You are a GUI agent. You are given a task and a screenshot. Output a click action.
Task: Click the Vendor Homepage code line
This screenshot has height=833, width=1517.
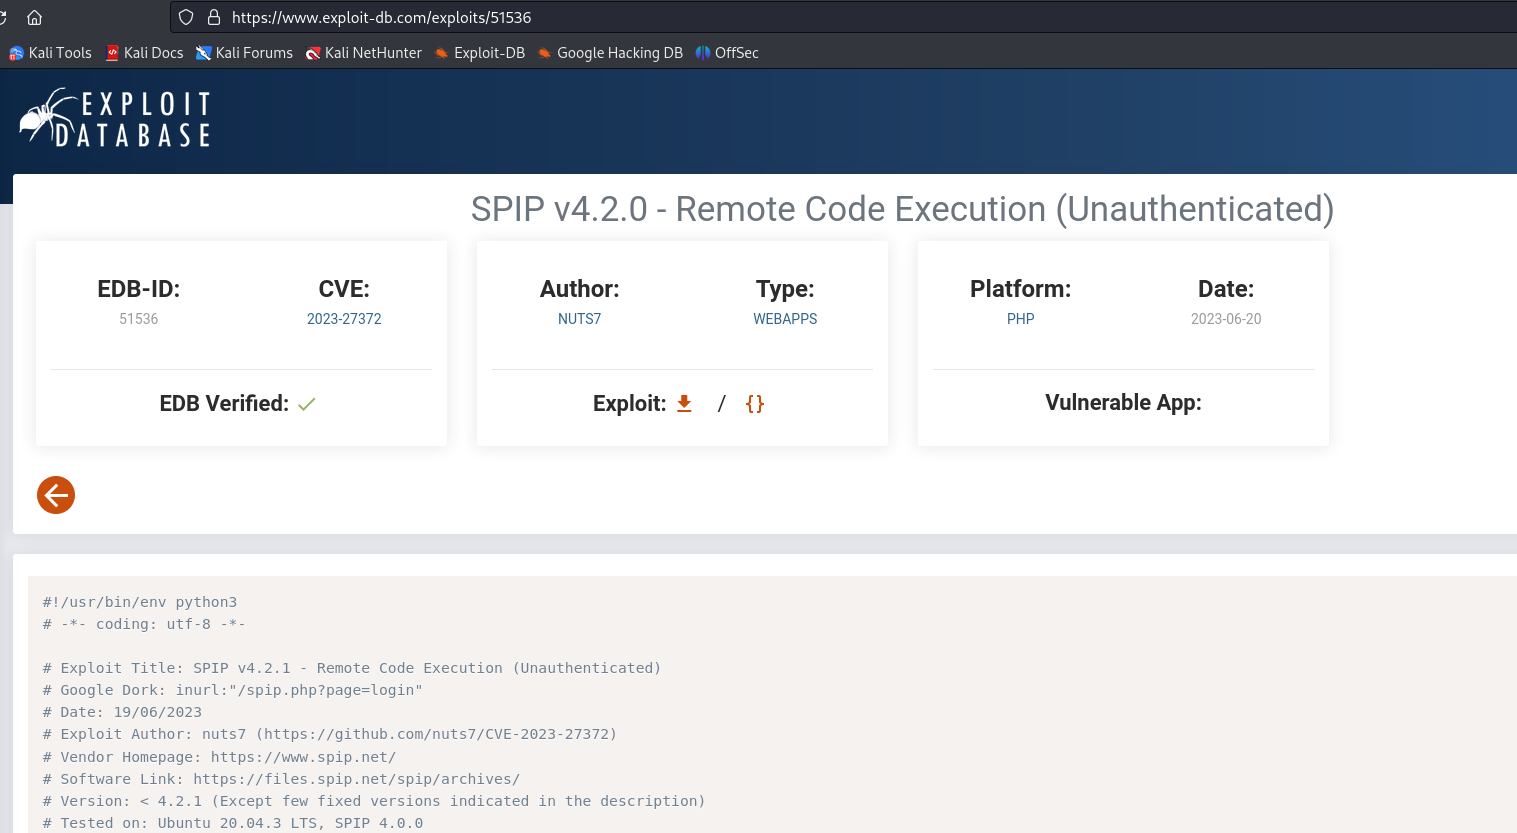219,757
